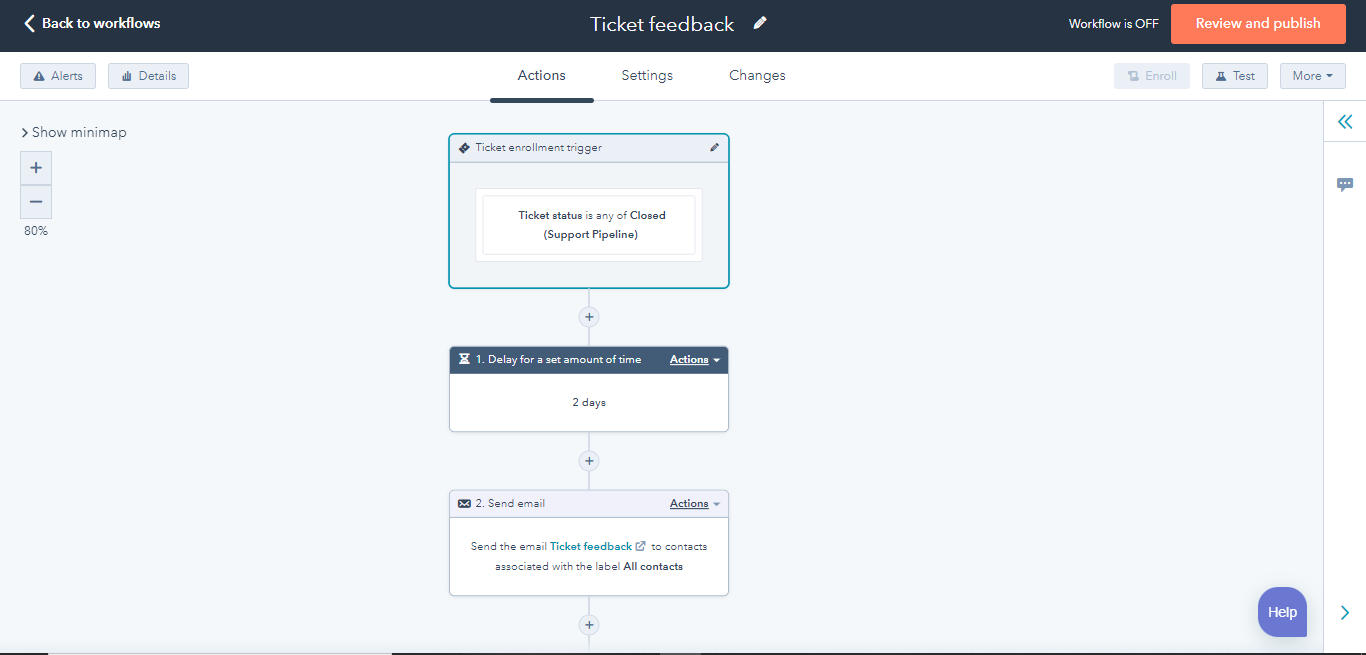Collapse the right sidebar with double chevron
The height and width of the screenshot is (655, 1366).
pyautogui.click(x=1345, y=120)
